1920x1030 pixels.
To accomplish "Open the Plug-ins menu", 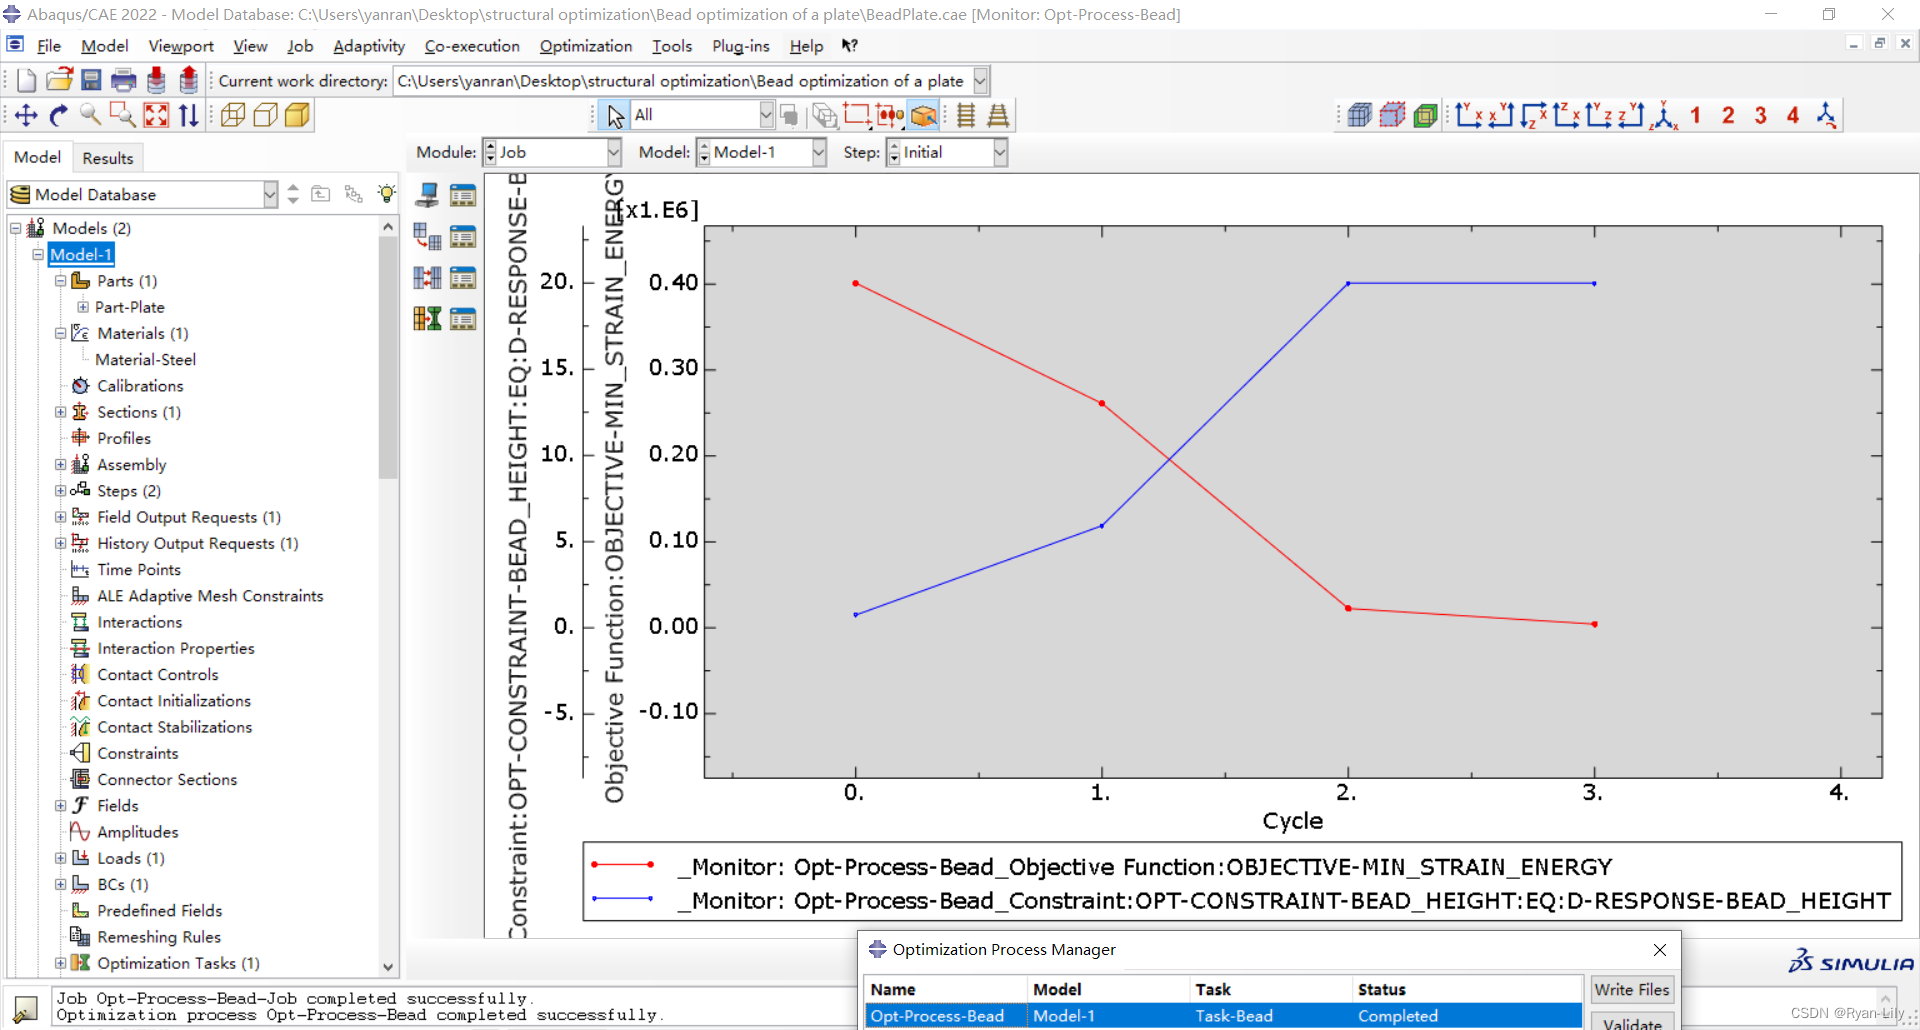I will [x=741, y=46].
